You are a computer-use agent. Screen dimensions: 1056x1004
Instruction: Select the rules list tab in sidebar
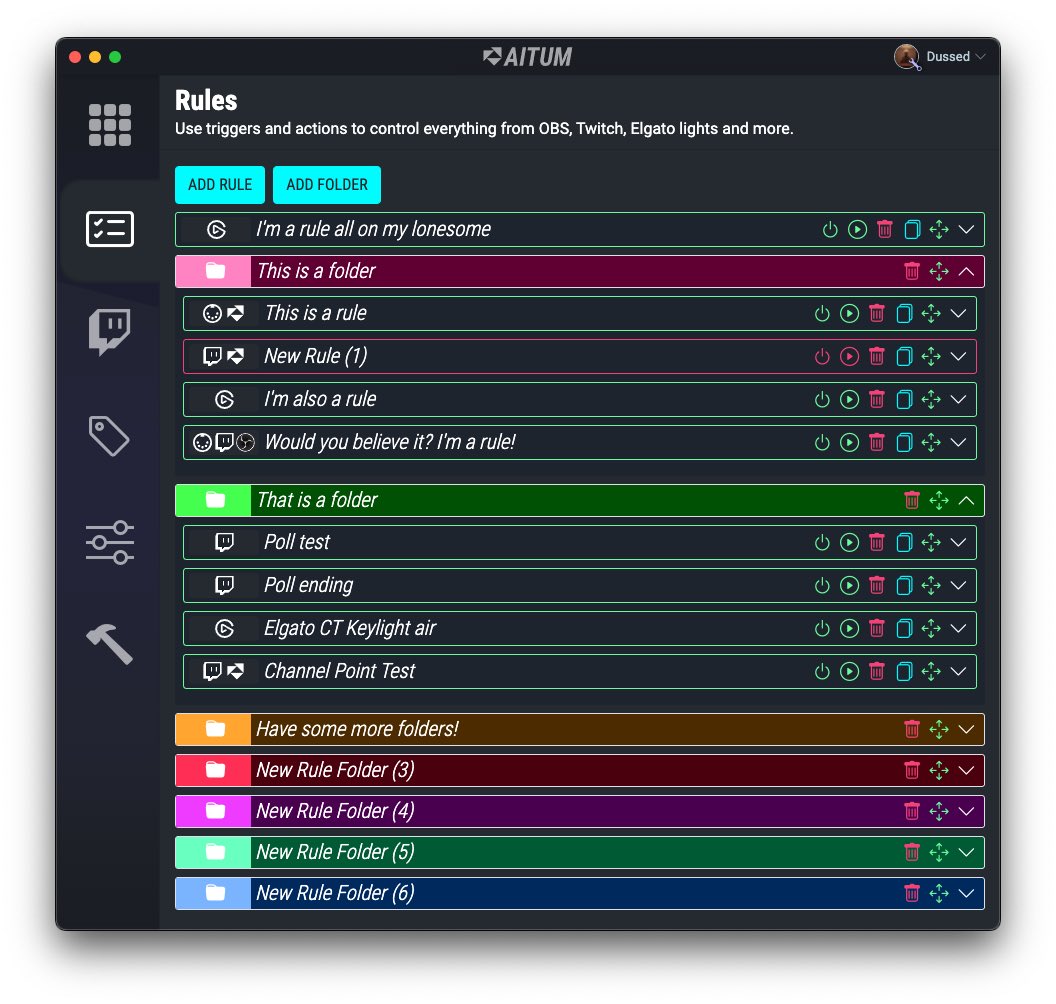[x=109, y=229]
